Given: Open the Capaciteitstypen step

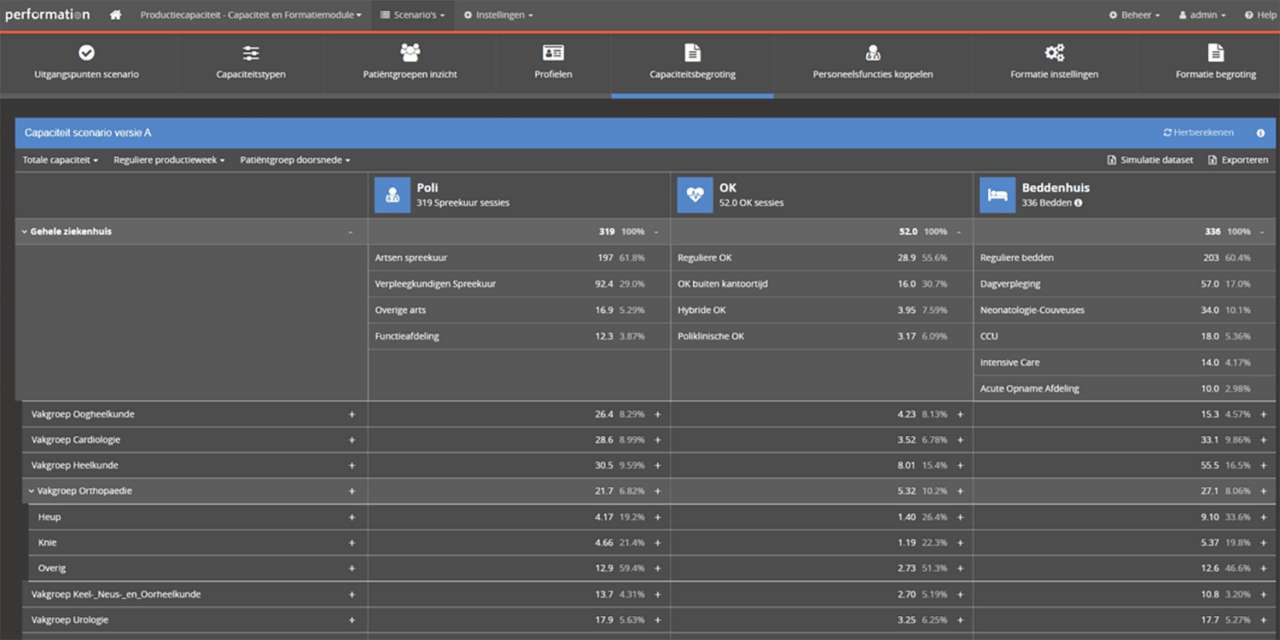Looking at the screenshot, I should [x=251, y=63].
